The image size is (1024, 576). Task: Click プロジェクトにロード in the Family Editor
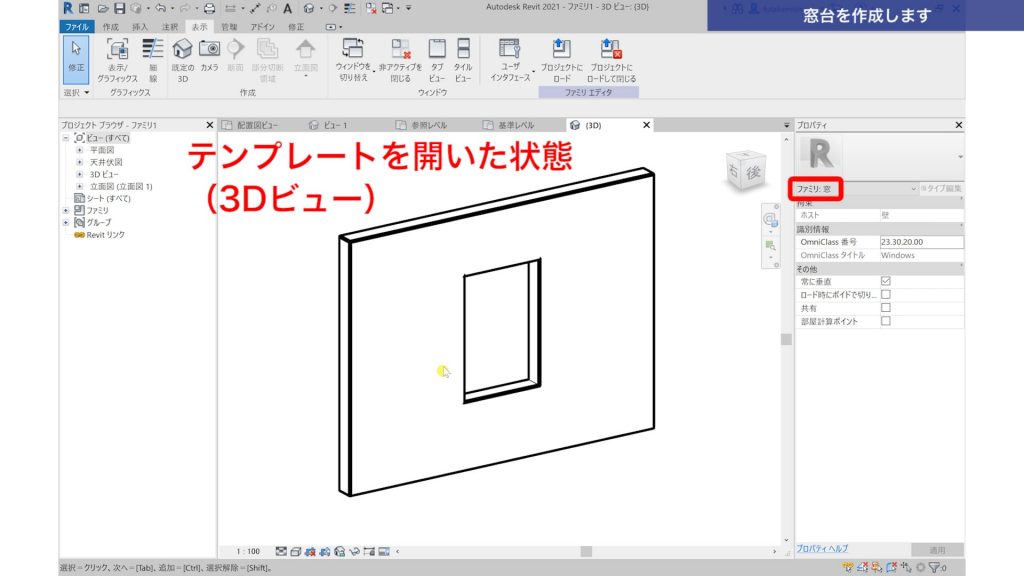point(560,52)
